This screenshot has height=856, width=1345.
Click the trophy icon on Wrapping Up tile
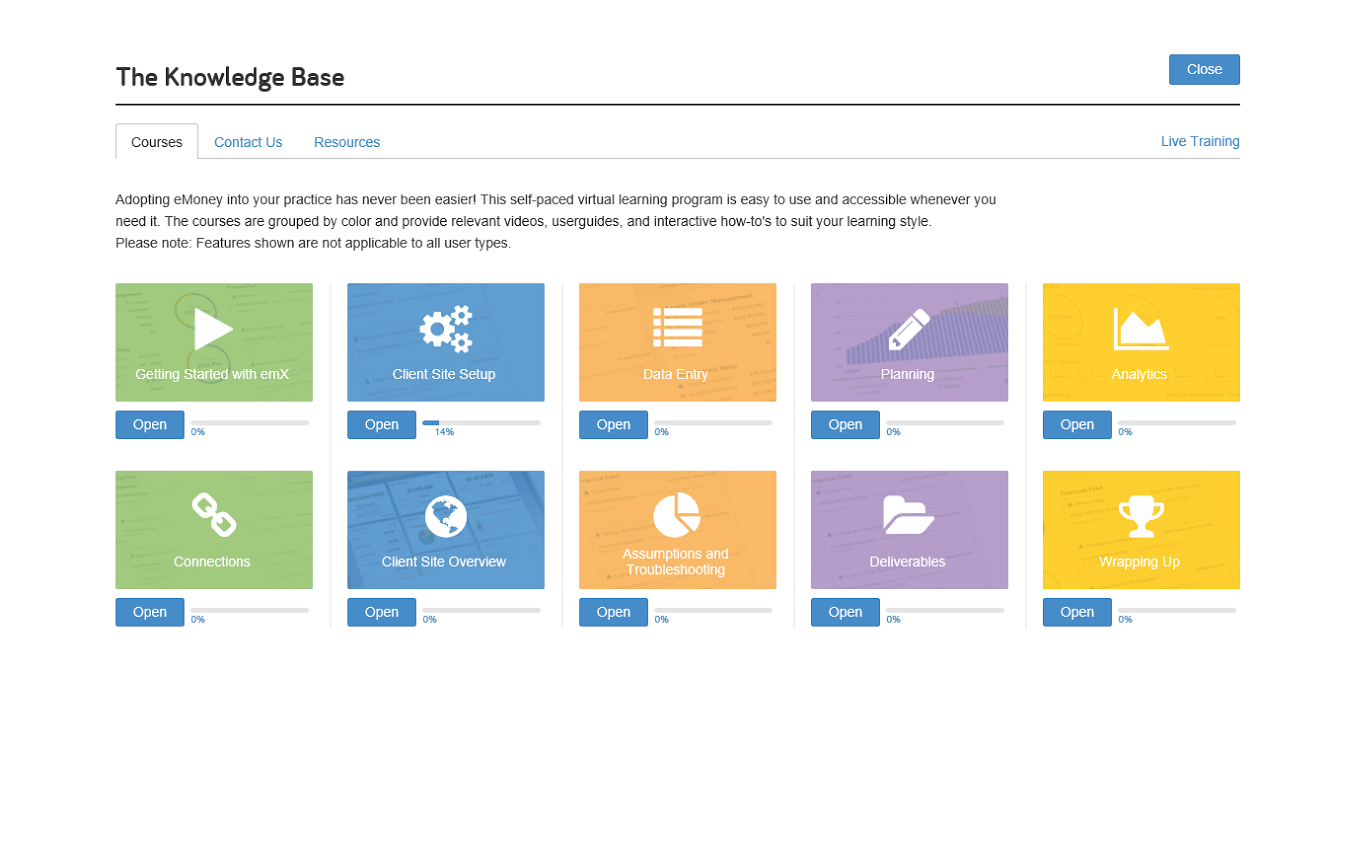(1140, 516)
